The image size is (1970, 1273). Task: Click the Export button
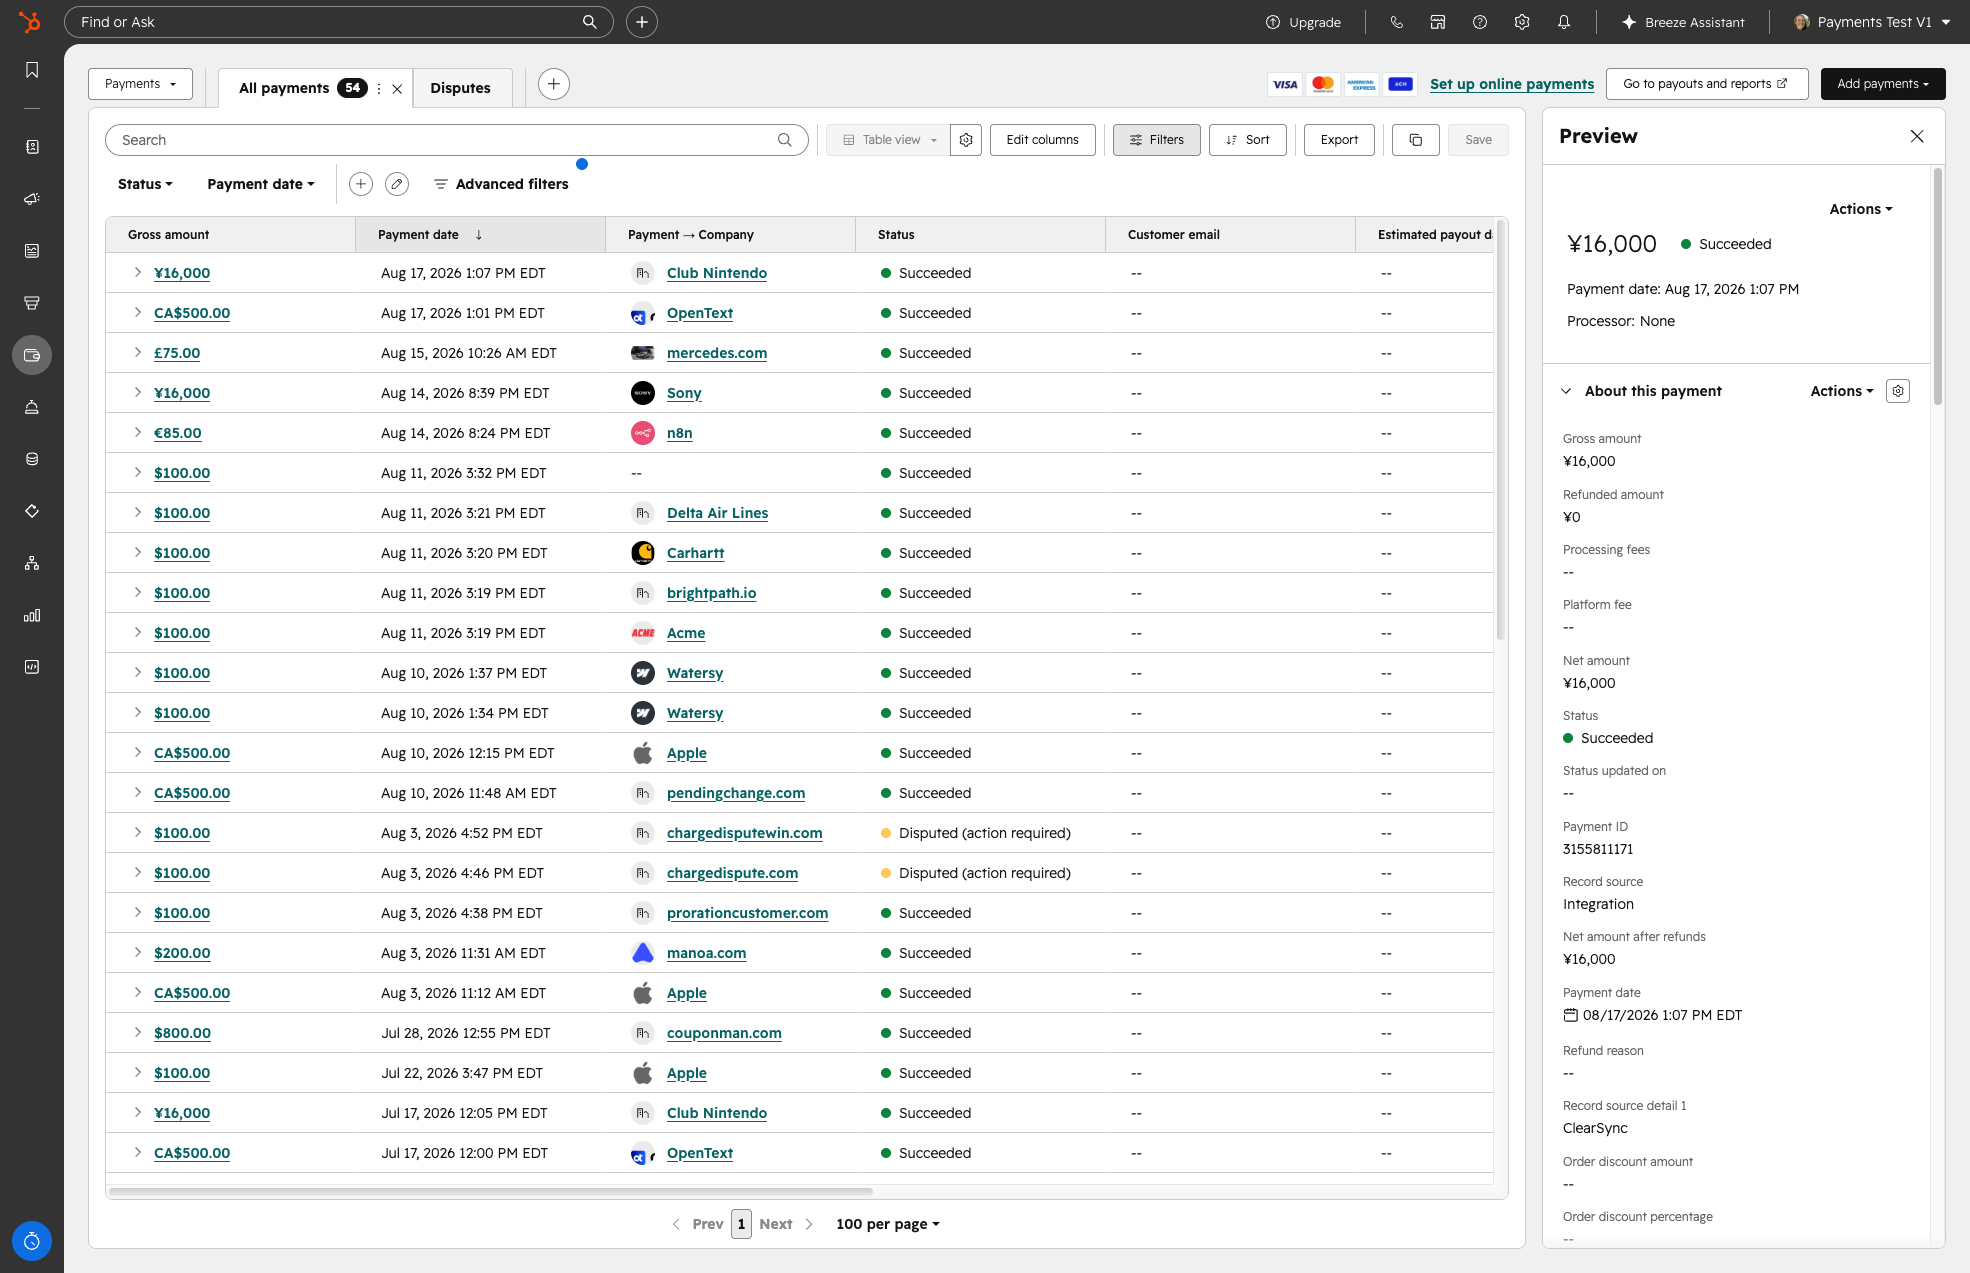(1339, 140)
